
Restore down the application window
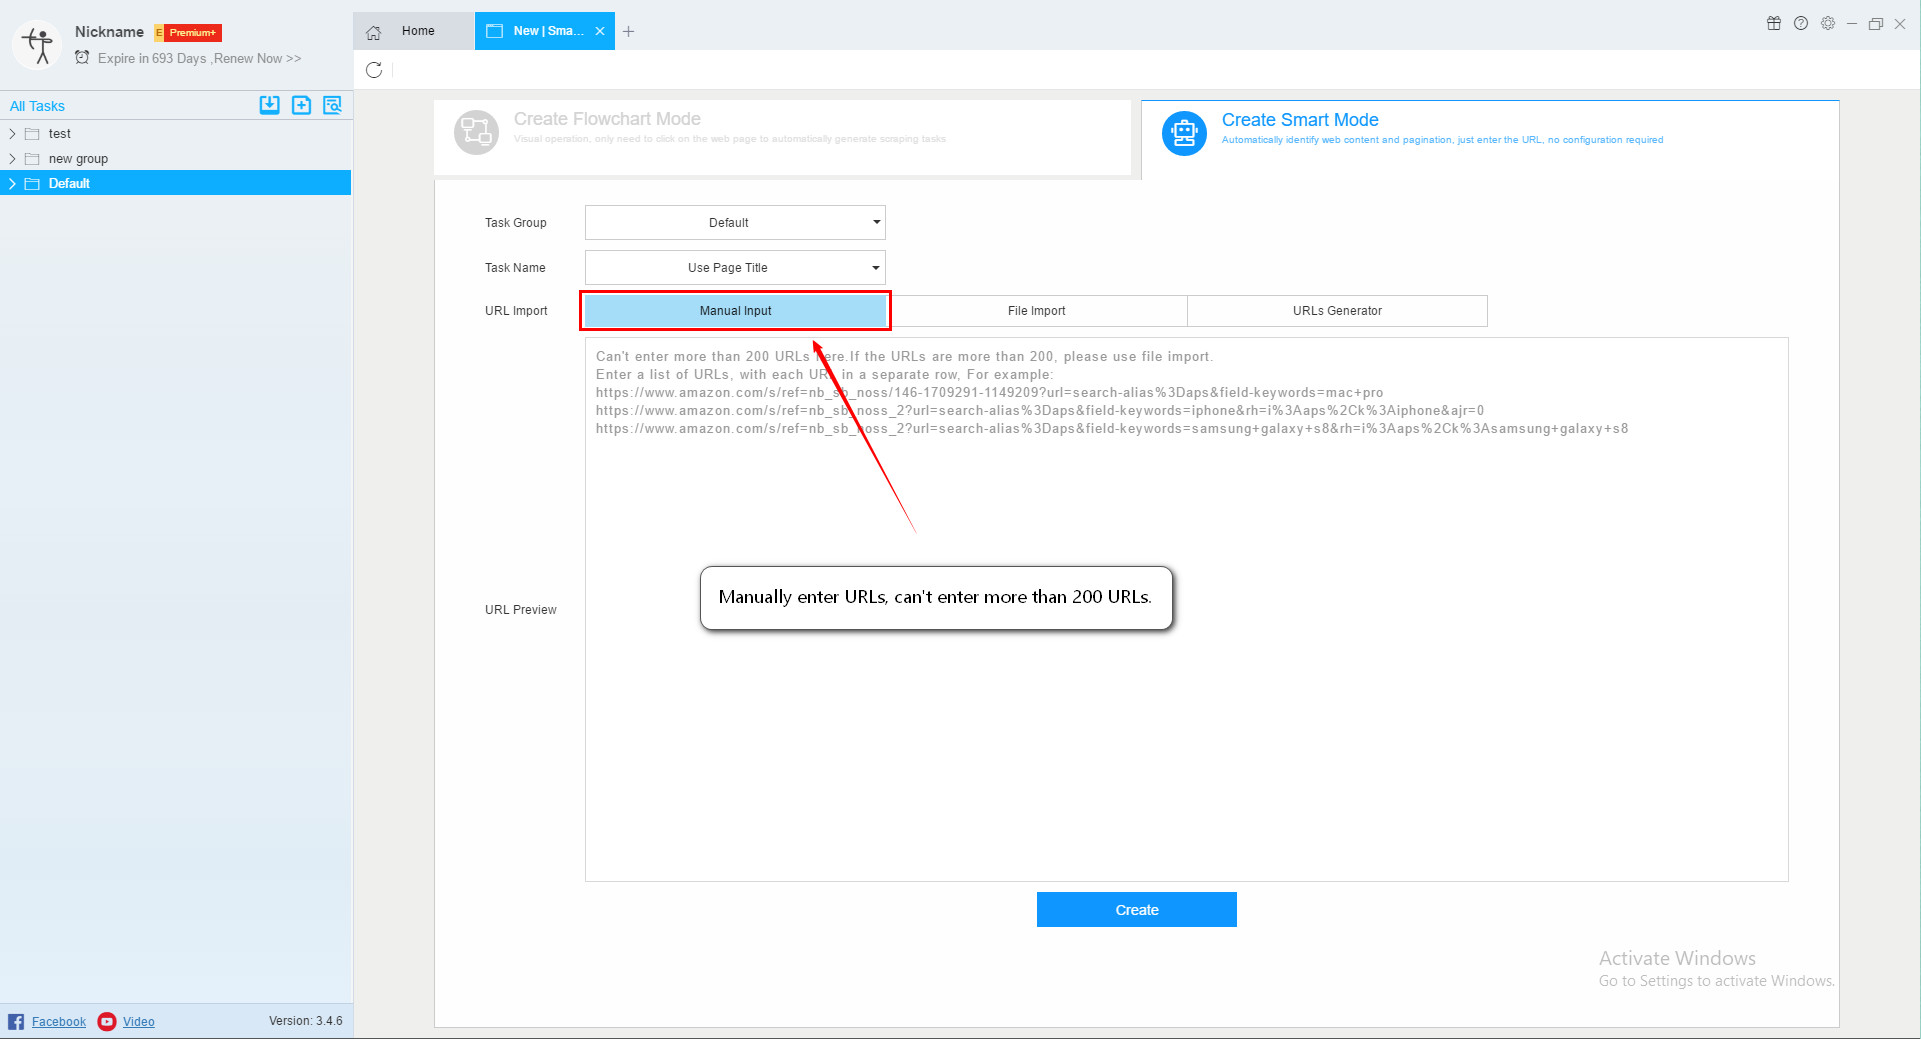1876,23
